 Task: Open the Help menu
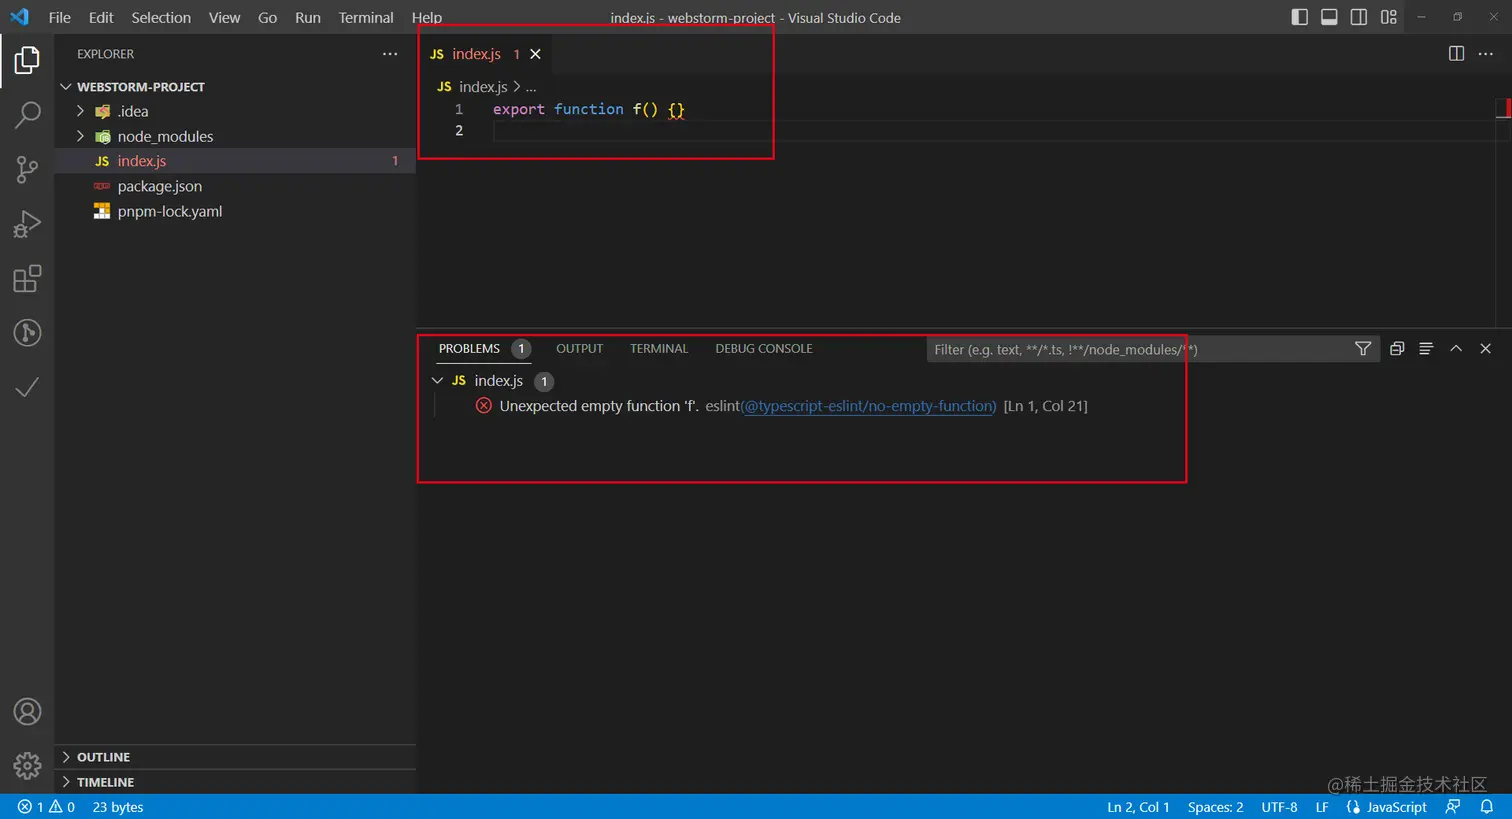tap(427, 17)
